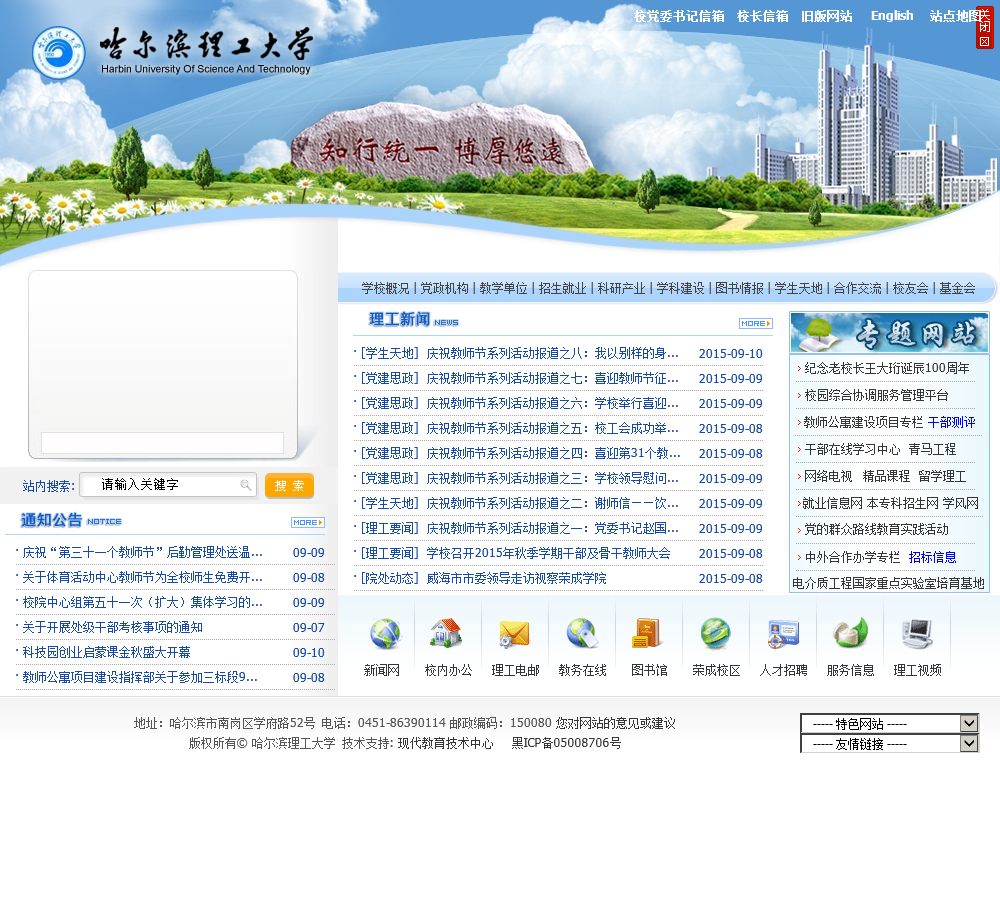Open 电介质工程国家重点实验室培育基地 link
The height and width of the screenshot is (909, 1000).
point(888,584)
